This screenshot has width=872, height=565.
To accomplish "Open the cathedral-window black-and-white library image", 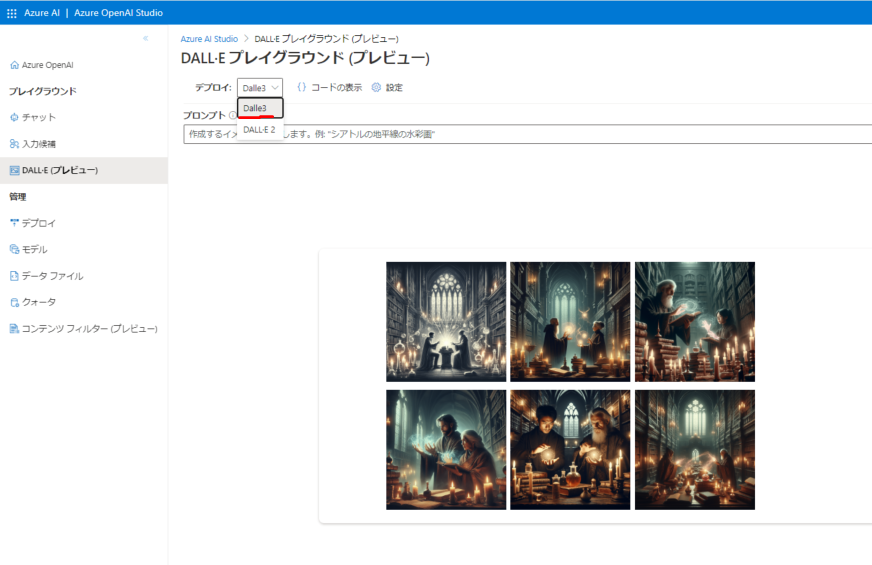I will 446,322.
